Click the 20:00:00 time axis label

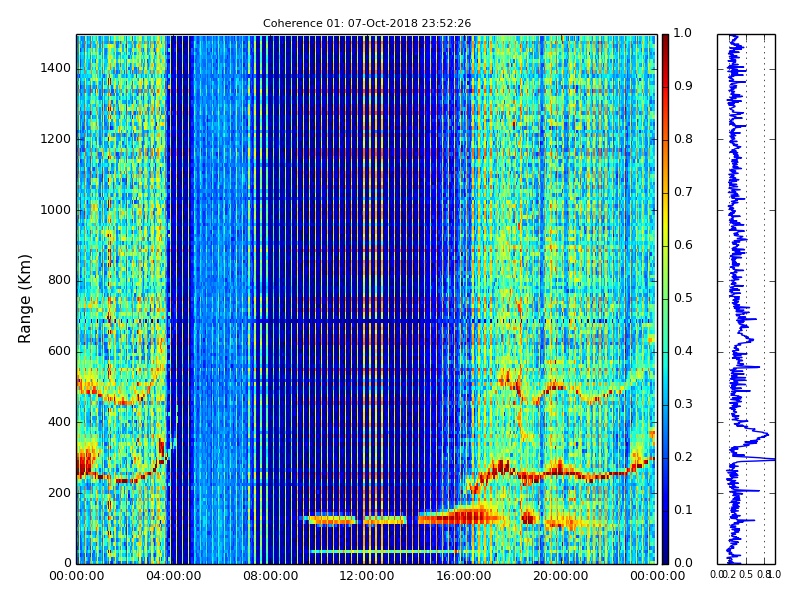[x=561, y=576]
